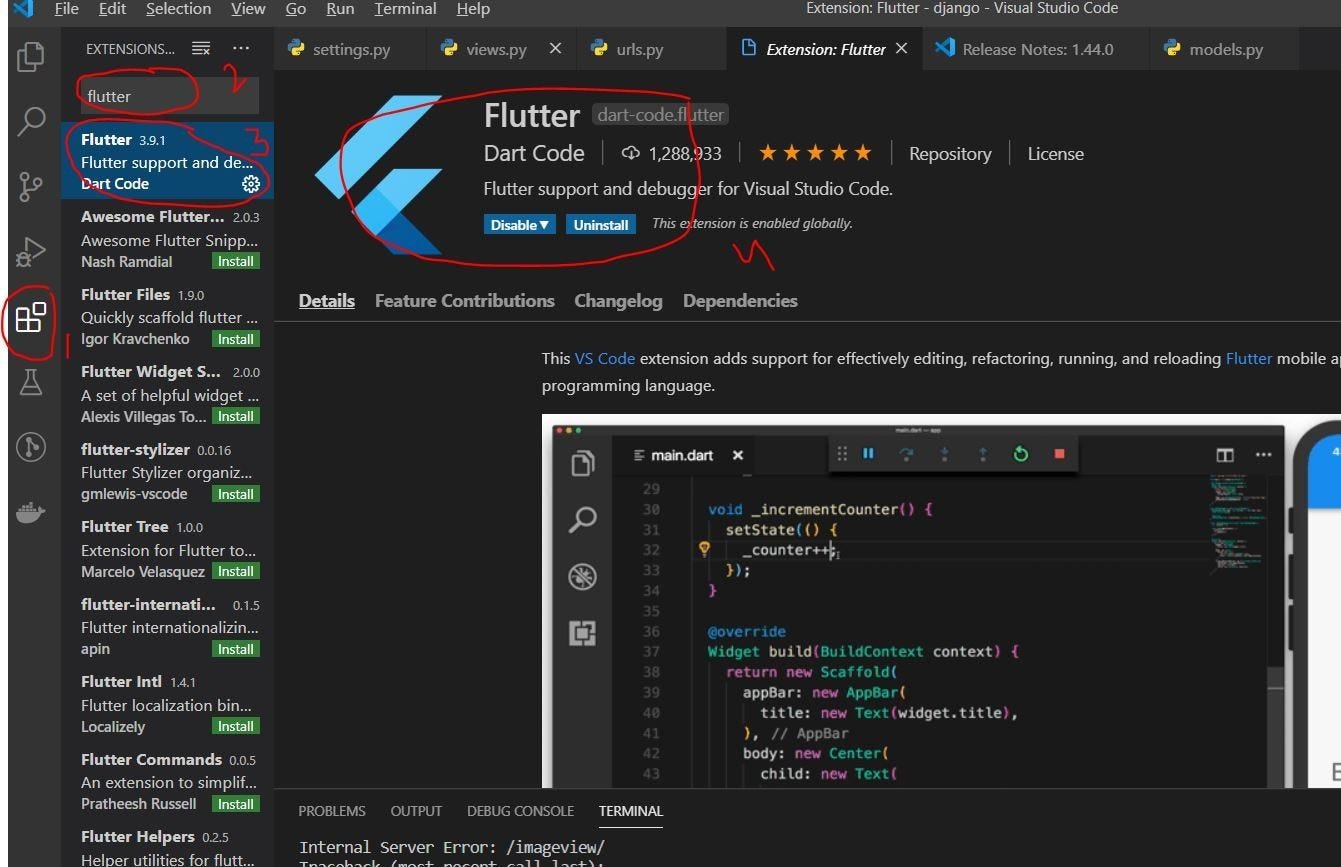
Task: Open the Test flask icon view
Action: point(31,382)
